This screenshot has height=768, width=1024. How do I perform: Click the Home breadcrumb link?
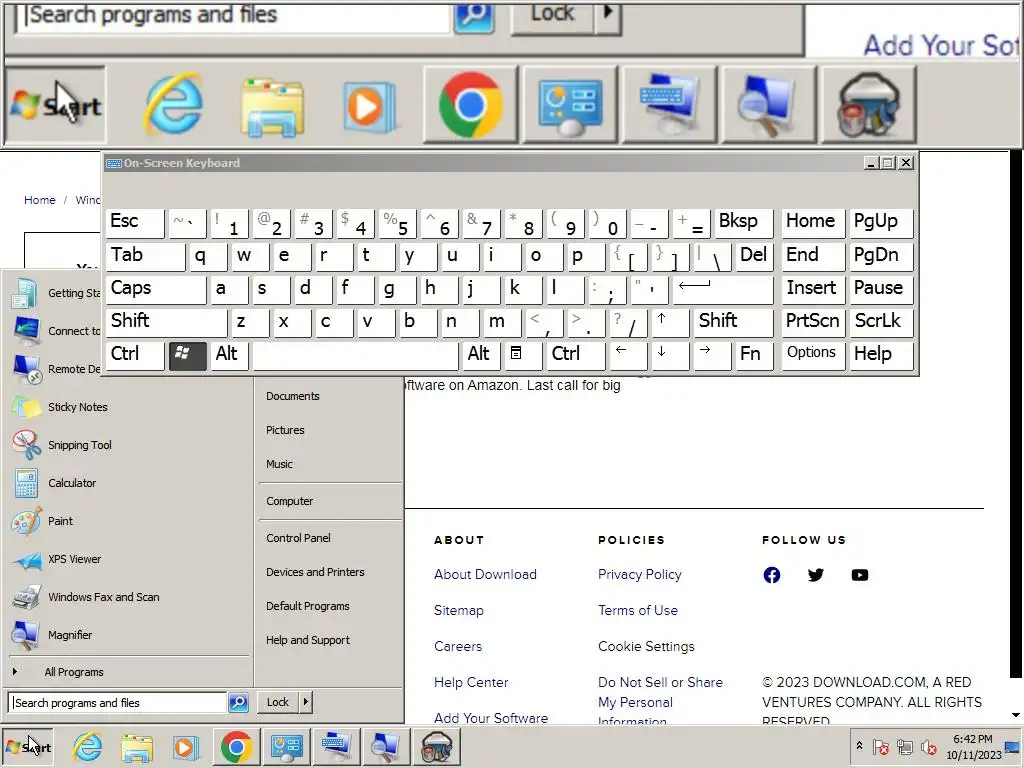[x=40, y=200]
